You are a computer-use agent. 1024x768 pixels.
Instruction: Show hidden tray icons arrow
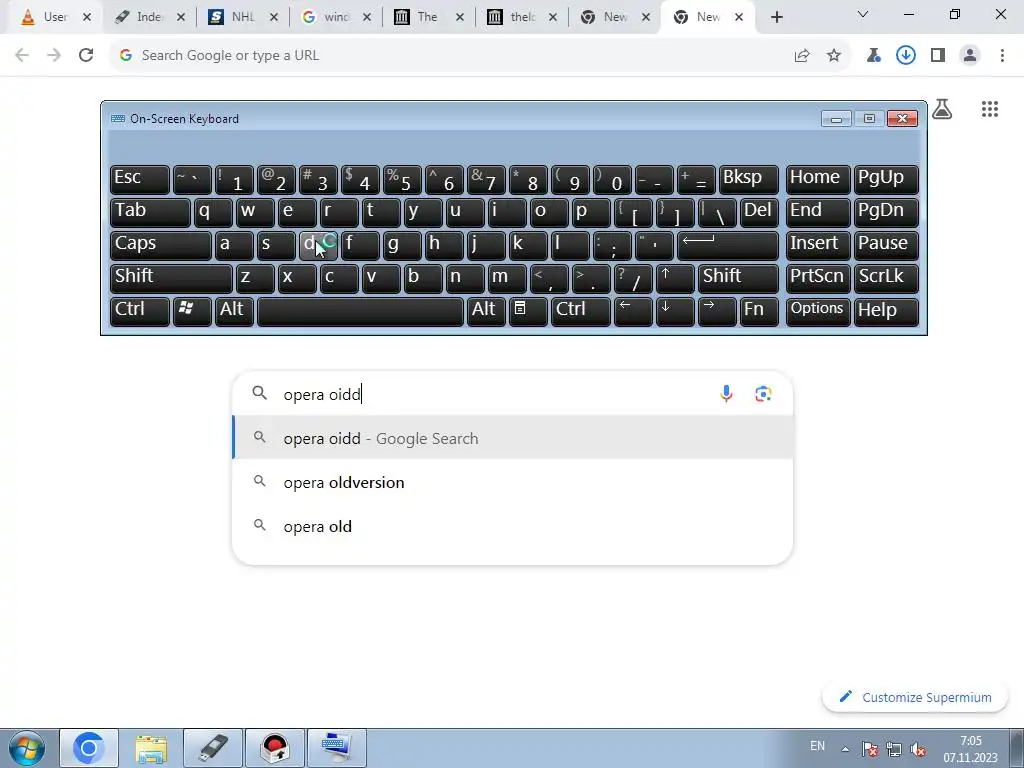(845, 748)
